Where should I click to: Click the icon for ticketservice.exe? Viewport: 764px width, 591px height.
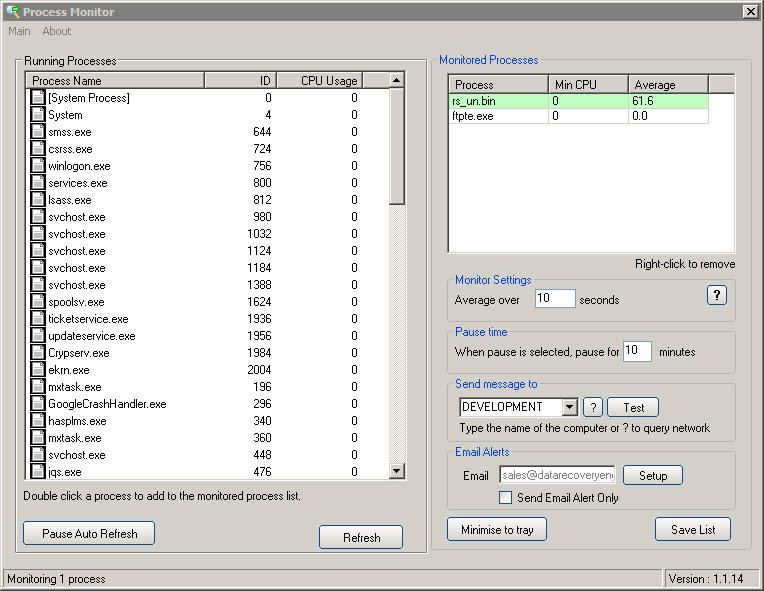click(x=38, y=319)
